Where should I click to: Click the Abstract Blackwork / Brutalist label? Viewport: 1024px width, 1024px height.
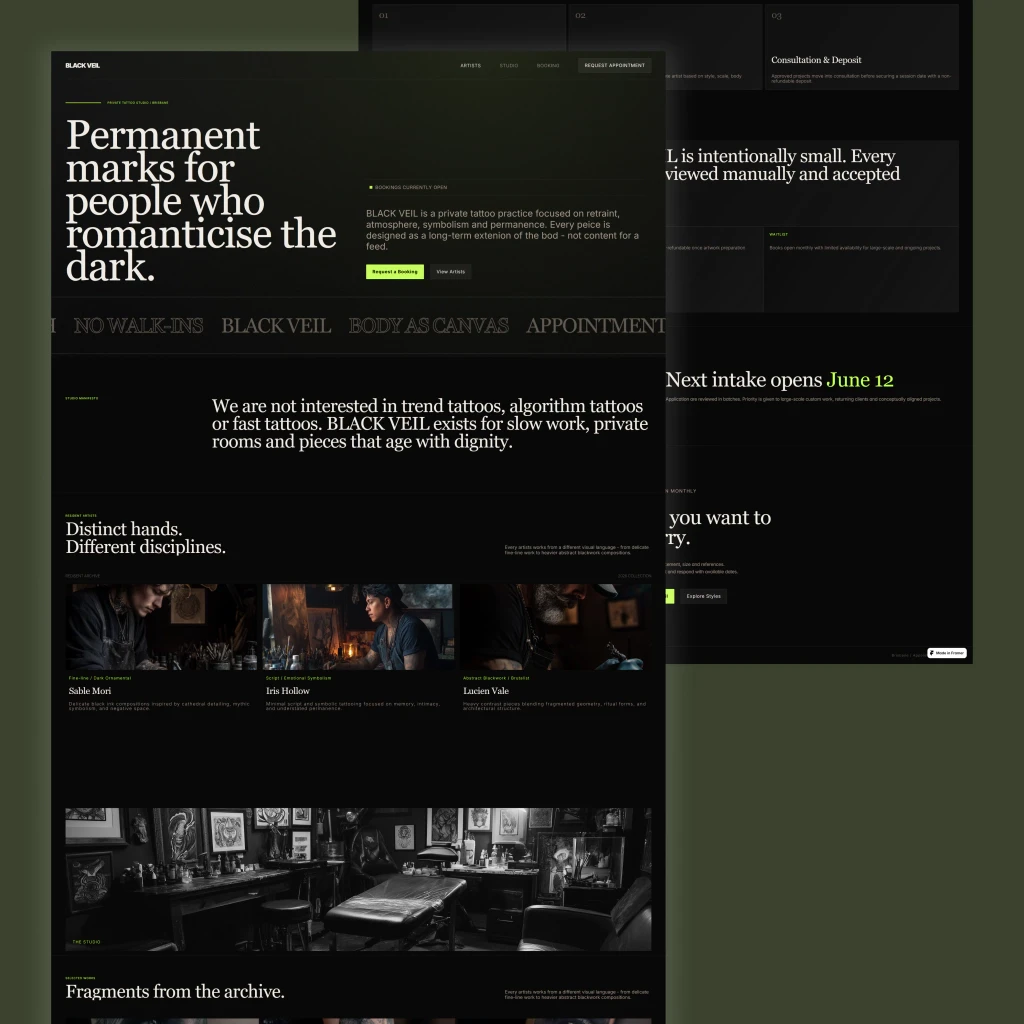pos(496,678)
